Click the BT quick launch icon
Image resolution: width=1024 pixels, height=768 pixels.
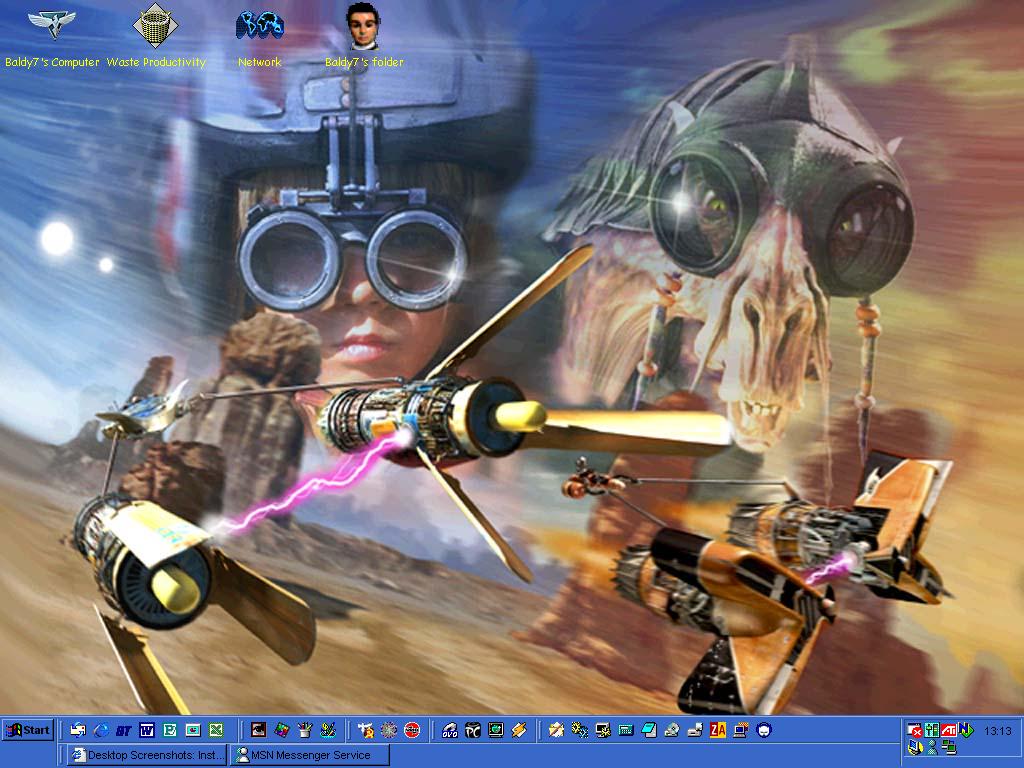coord(124,731)
